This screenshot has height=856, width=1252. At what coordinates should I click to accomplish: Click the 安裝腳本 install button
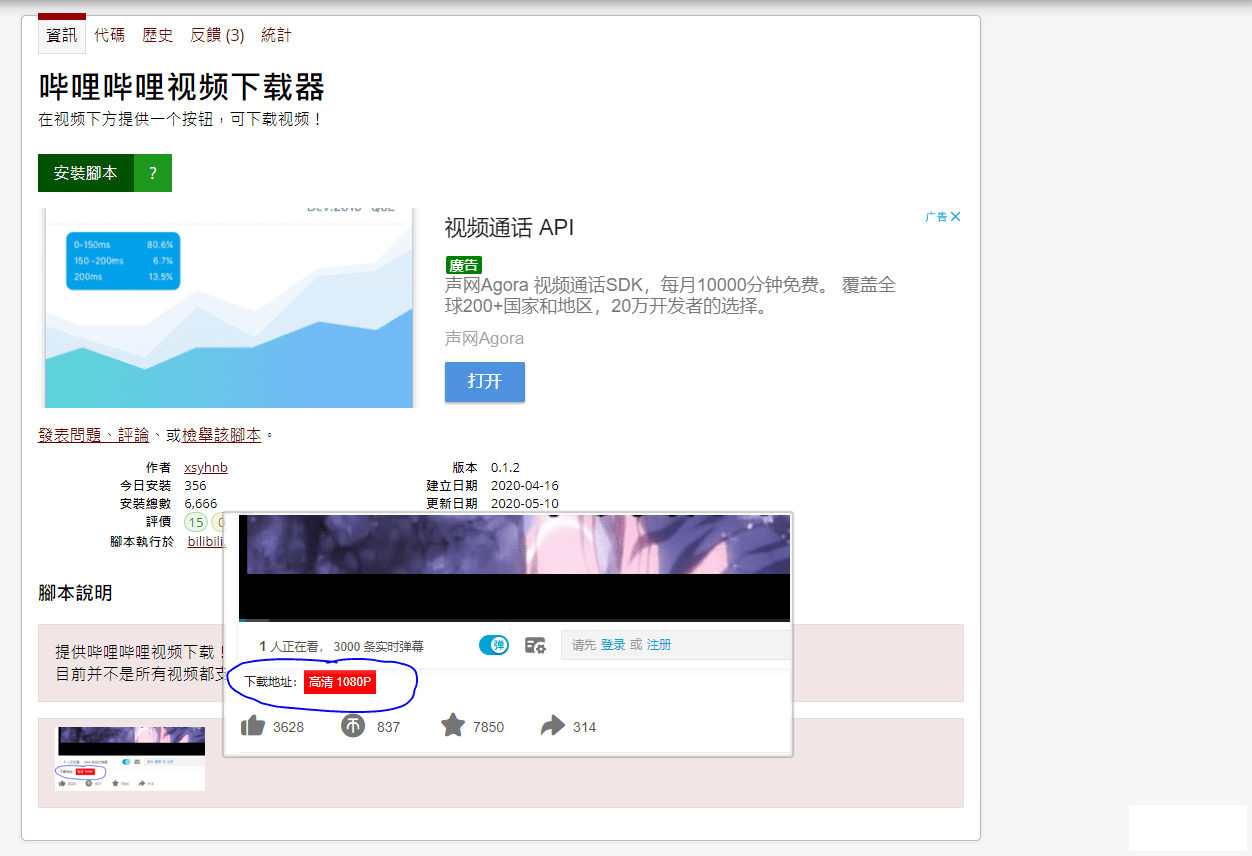tap(86, 173)
